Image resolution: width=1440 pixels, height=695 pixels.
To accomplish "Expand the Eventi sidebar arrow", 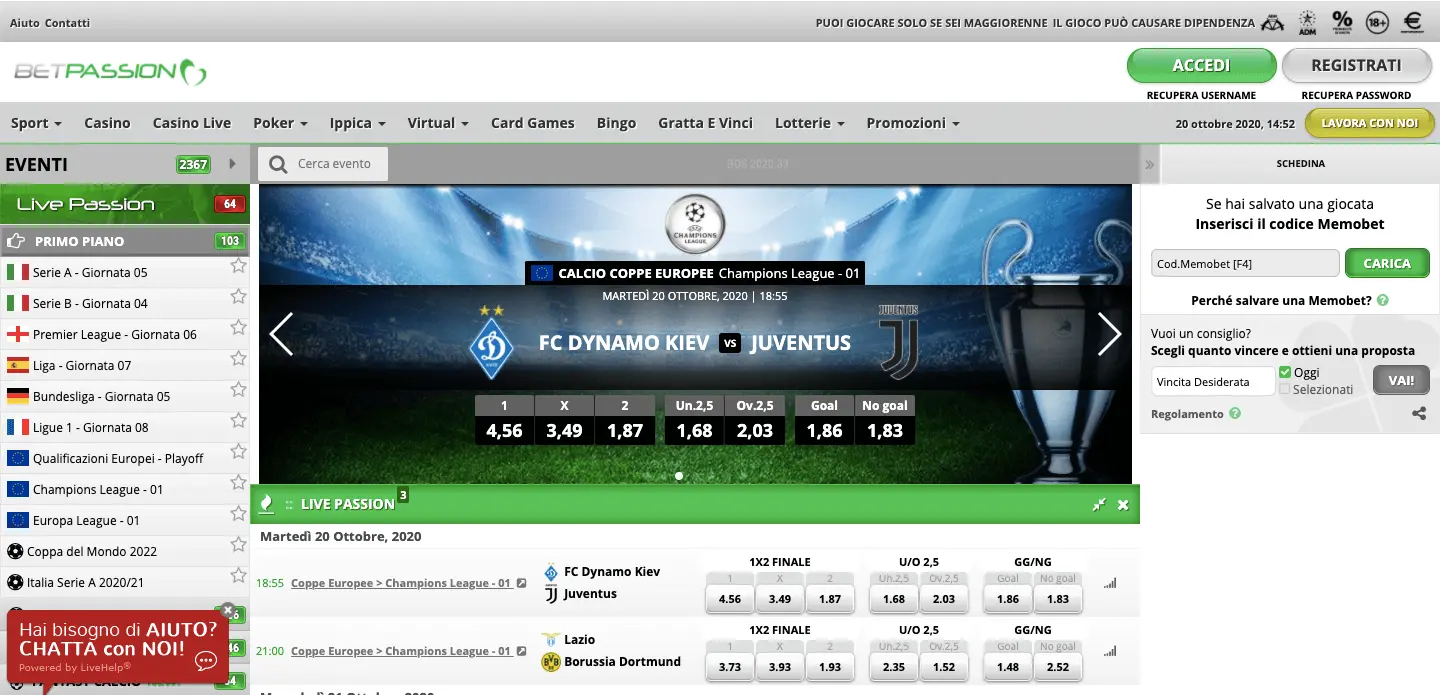I will [x=233, y=164].
